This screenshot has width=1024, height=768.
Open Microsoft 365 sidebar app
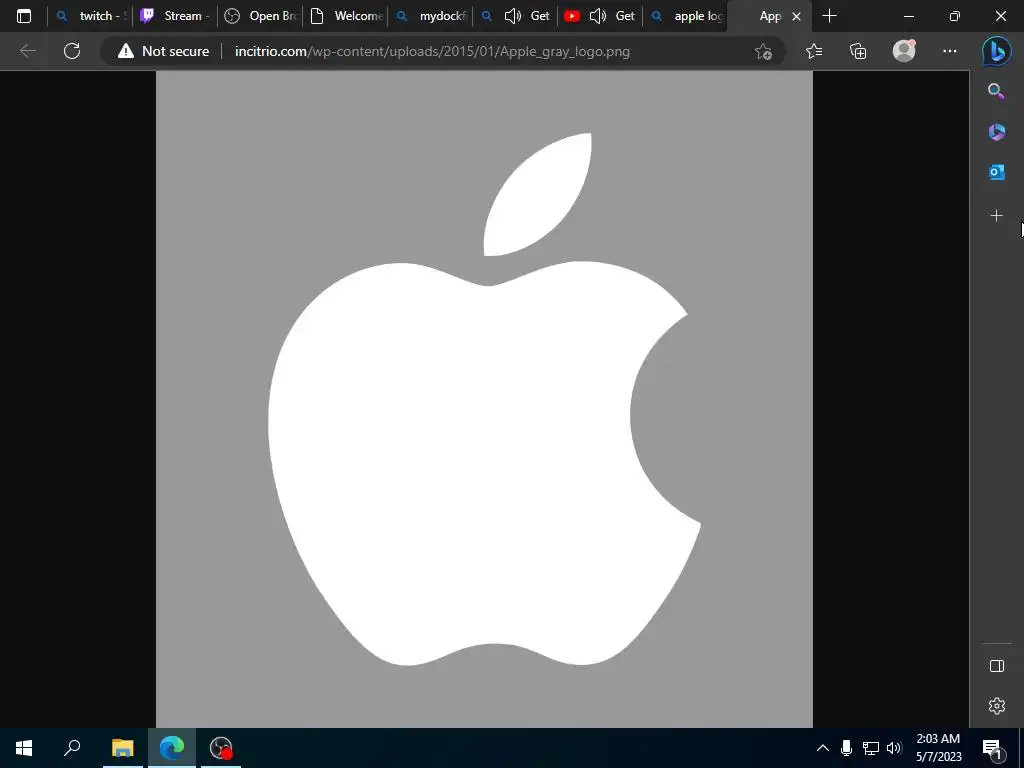click(x=996, y=132)
